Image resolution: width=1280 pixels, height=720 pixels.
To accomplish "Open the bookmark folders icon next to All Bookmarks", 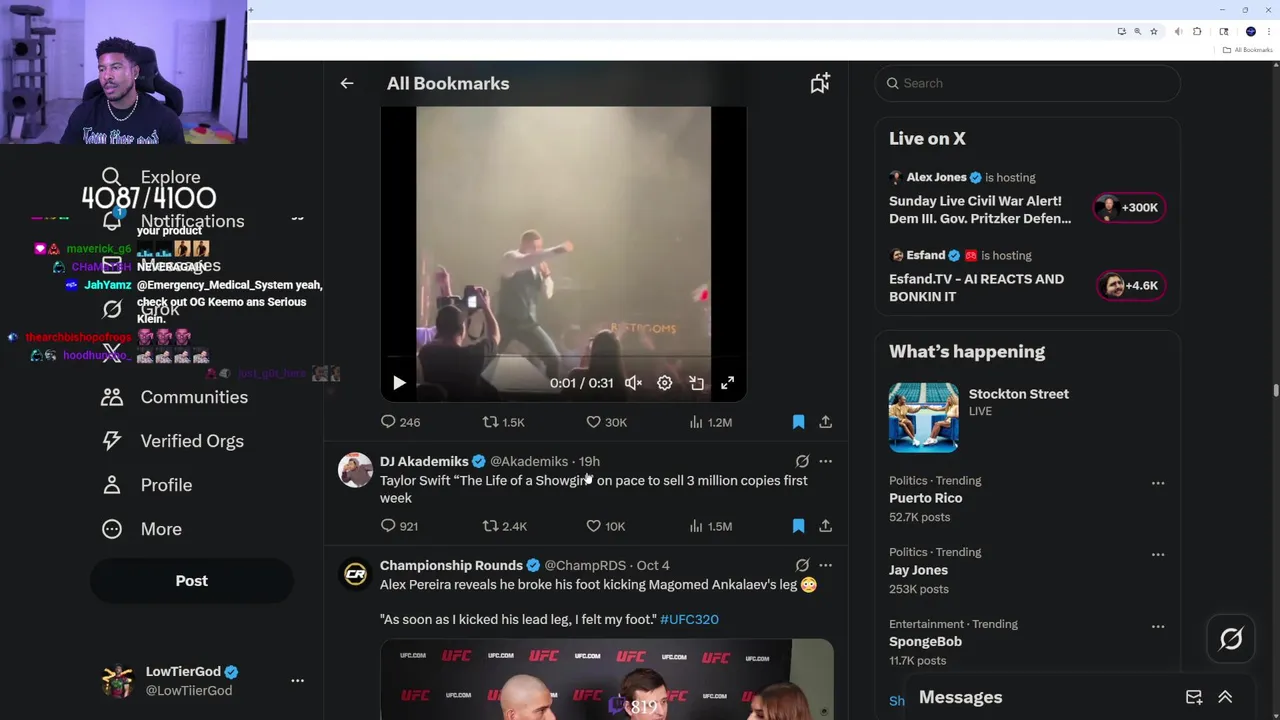I will [x=820, y=83].
